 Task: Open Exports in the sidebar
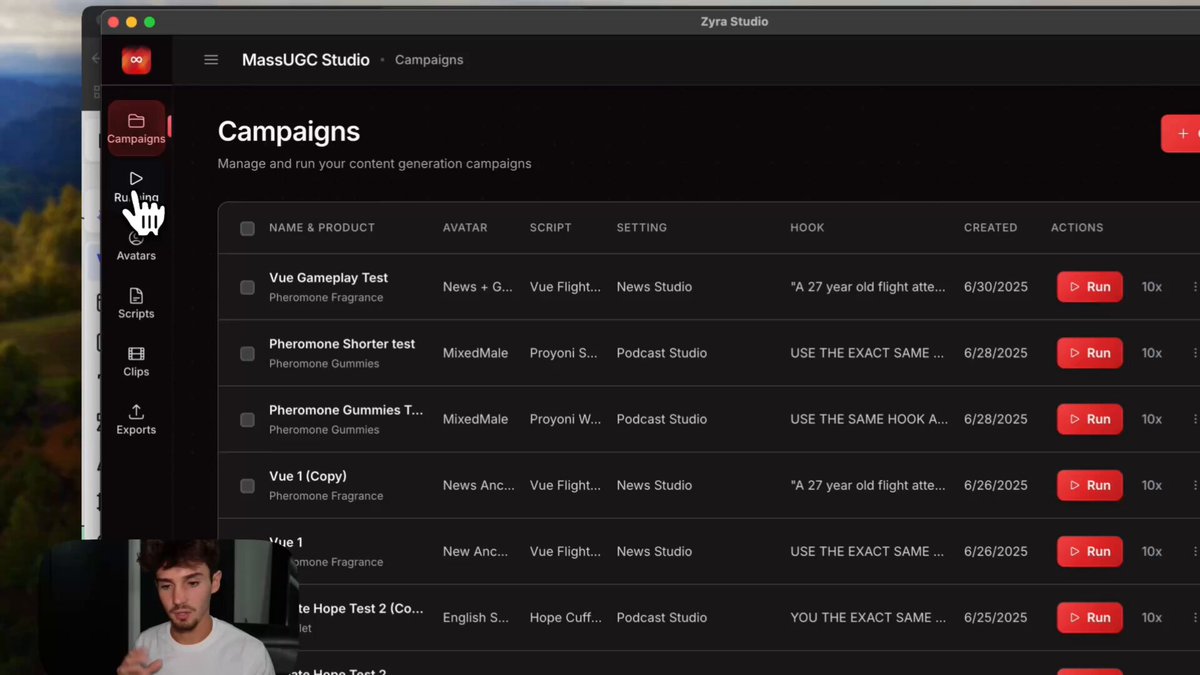click(136, 420)
